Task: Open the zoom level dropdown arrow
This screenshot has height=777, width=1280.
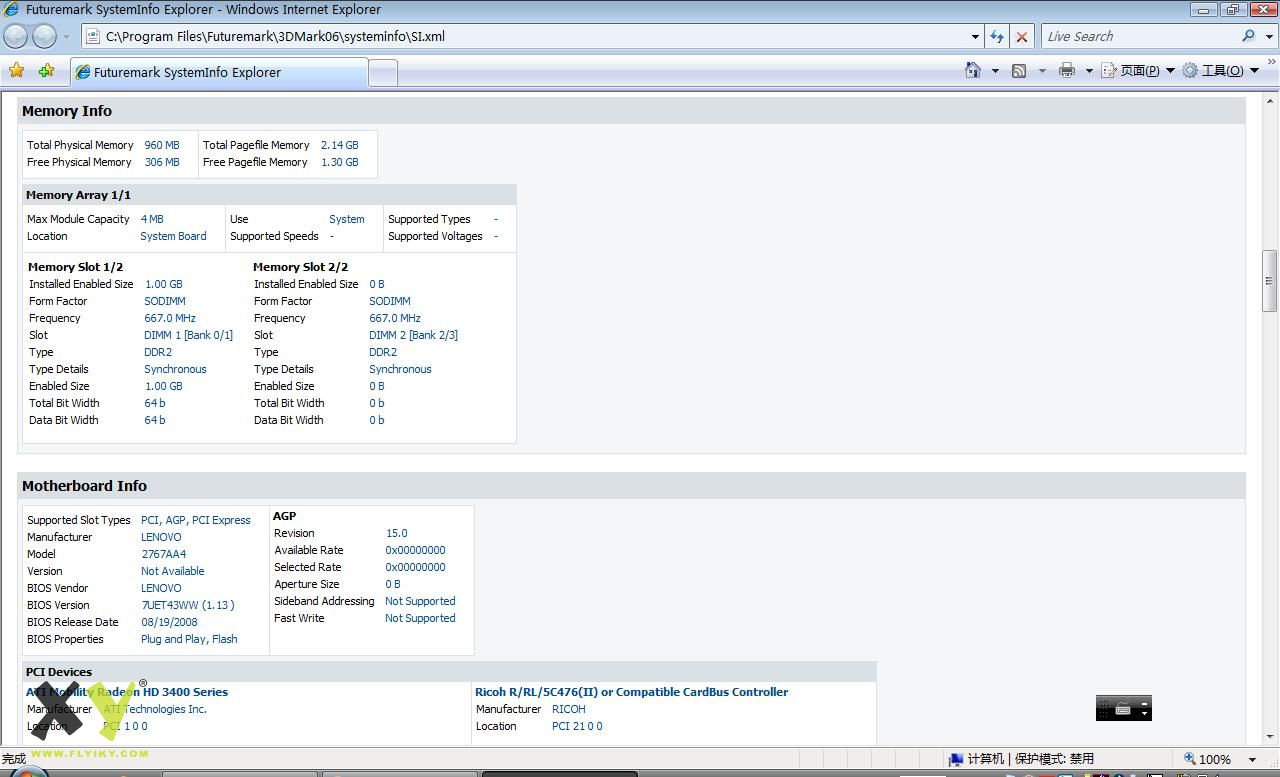Action: [1251, 759]
